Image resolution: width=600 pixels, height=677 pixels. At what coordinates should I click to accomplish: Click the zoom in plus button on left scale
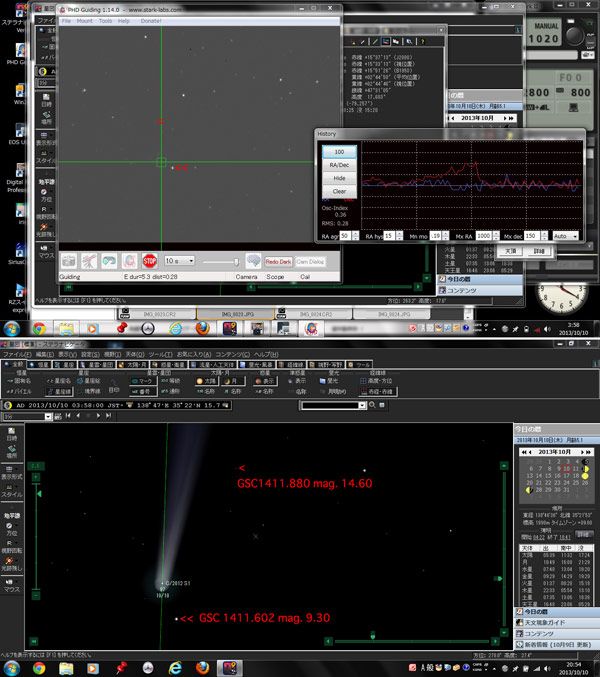point(36,477)
